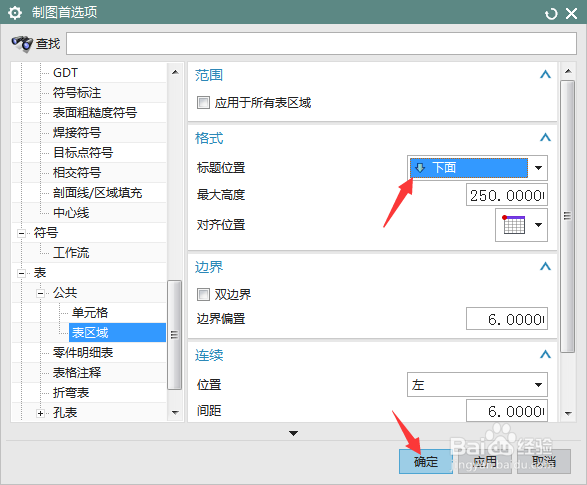Select 中心线 tree item

pyautogui.click(x=71, y=213)
